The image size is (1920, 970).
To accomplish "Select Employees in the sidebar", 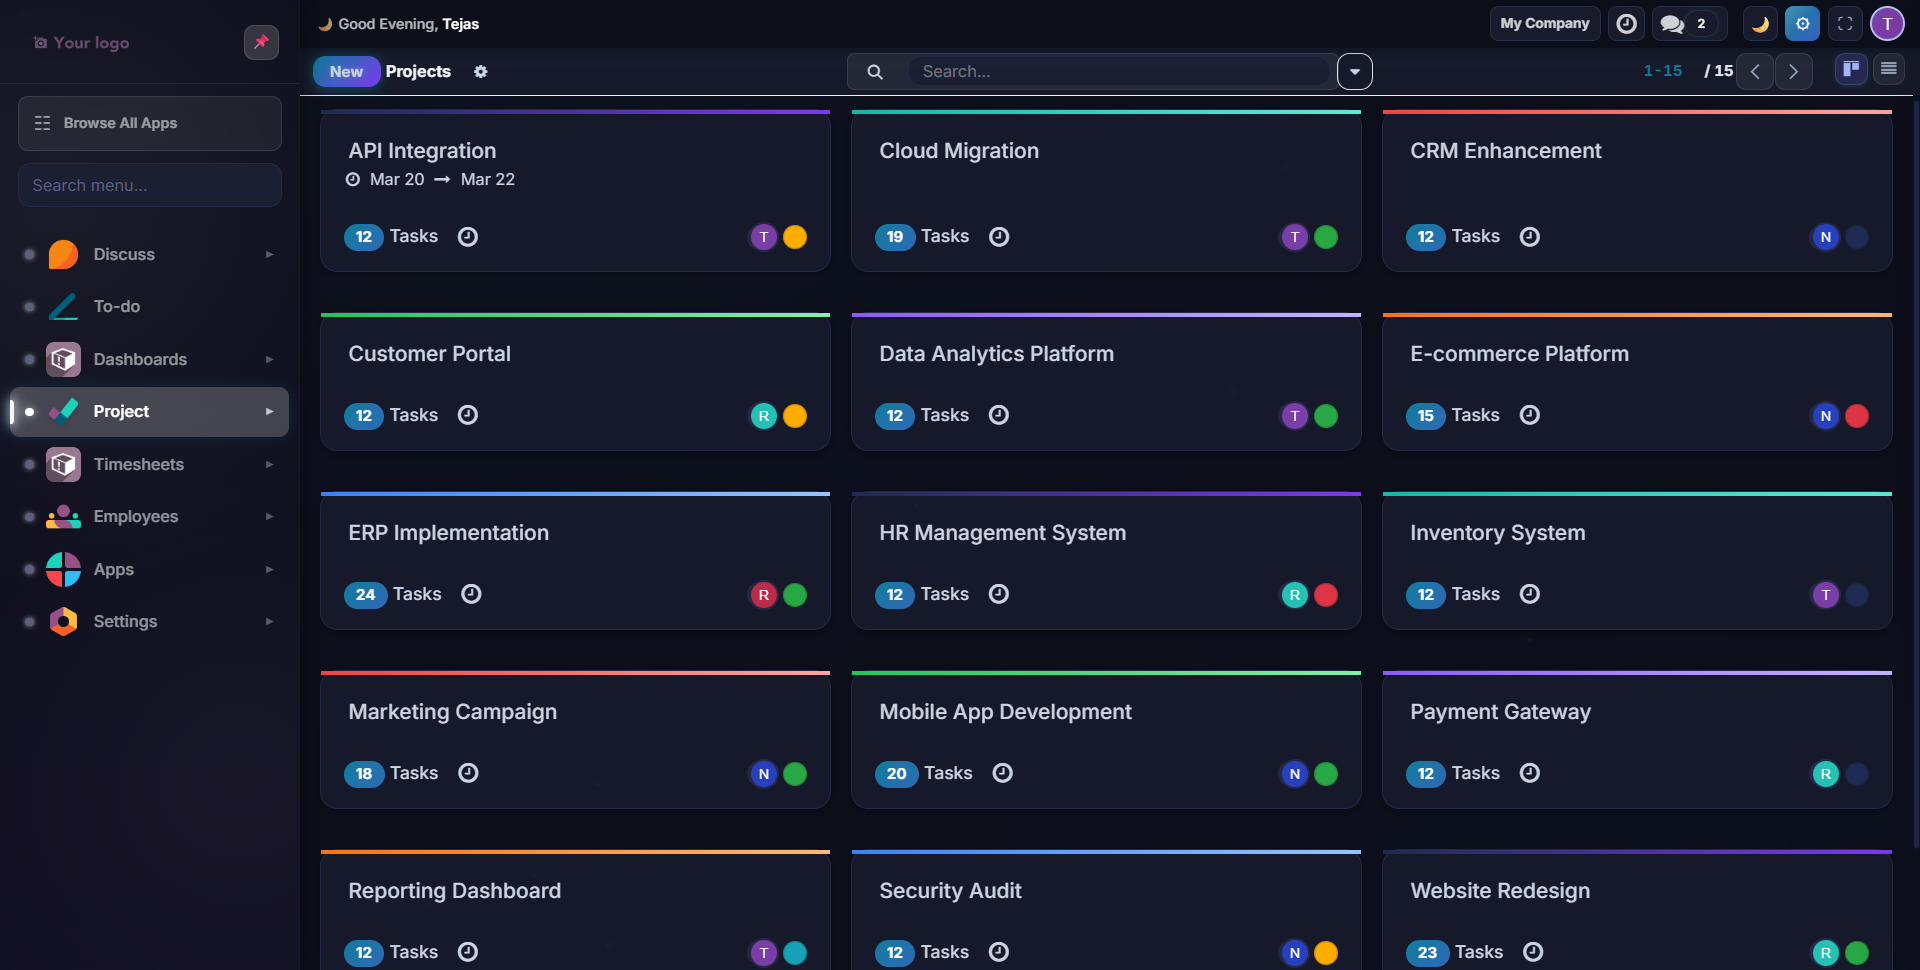I will coord(136,517).
